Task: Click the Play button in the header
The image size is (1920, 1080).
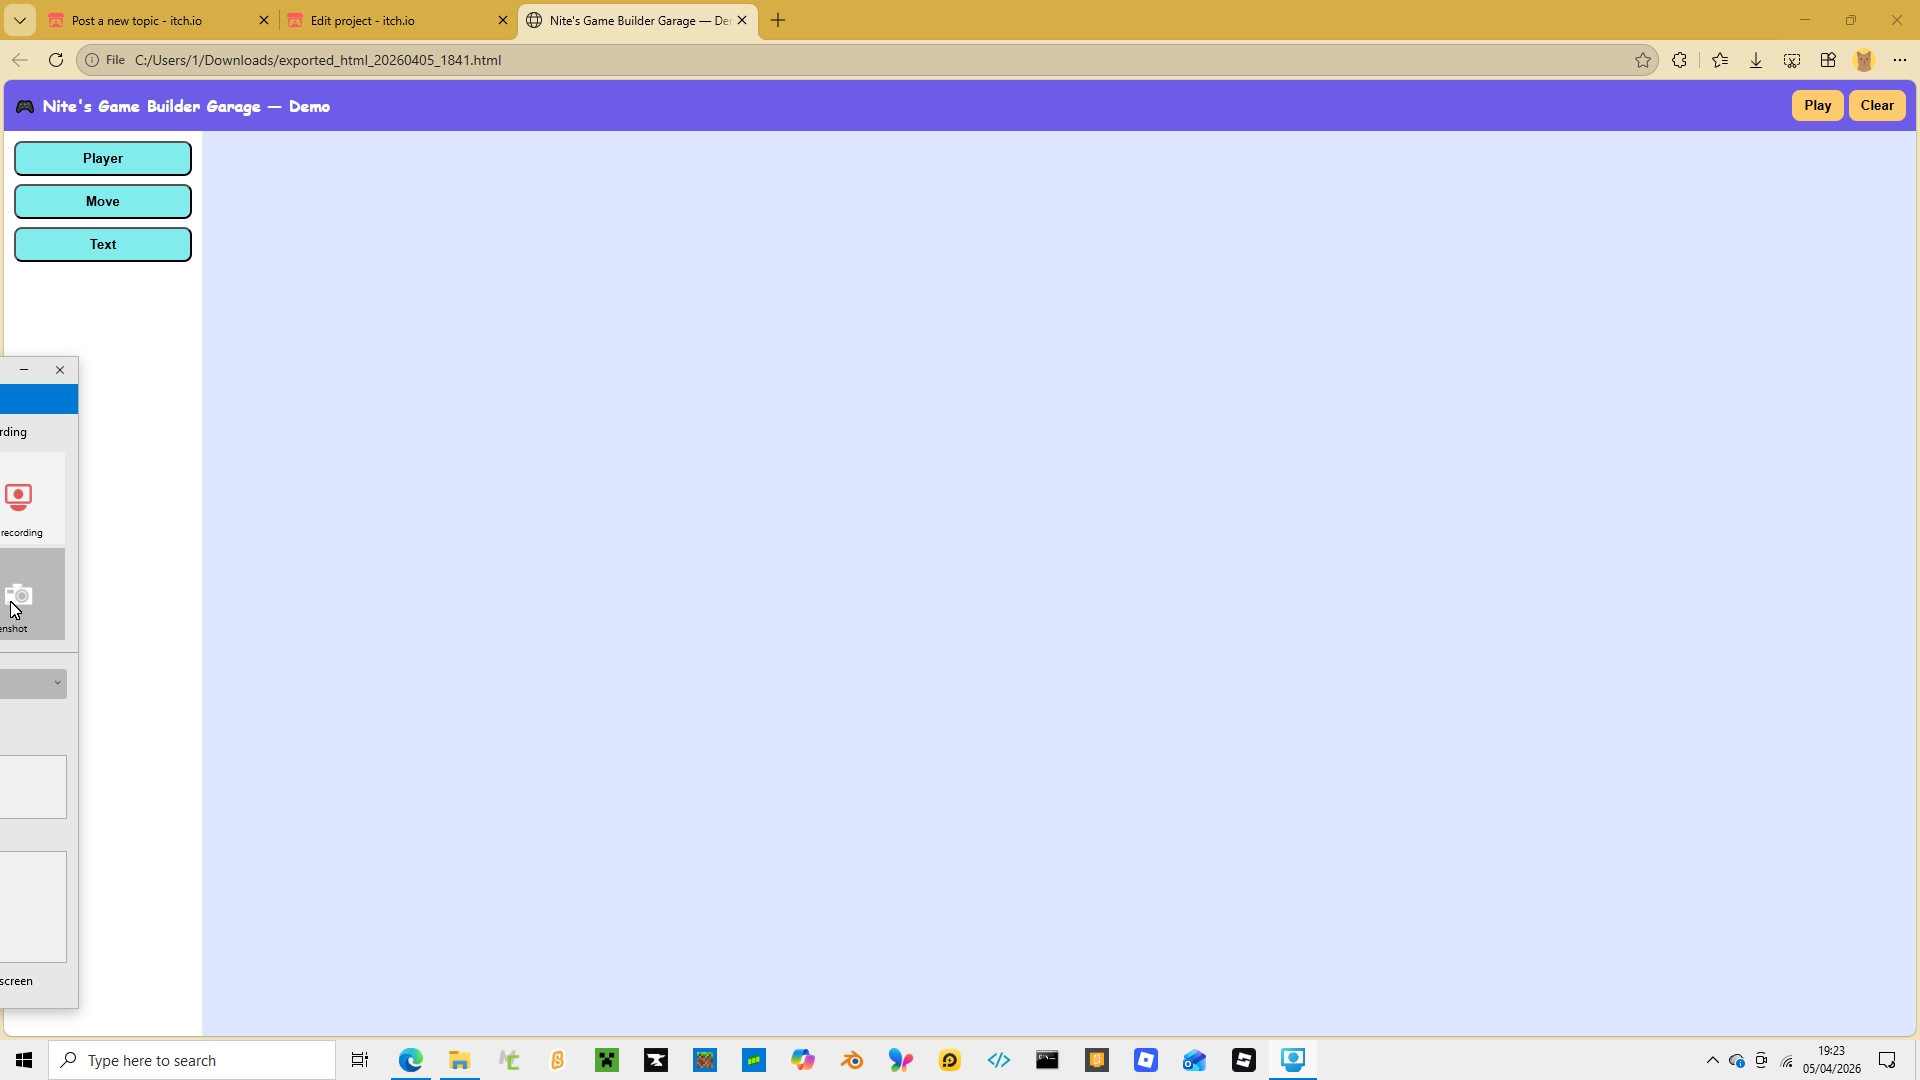Action: click(x=1817, y=105)
